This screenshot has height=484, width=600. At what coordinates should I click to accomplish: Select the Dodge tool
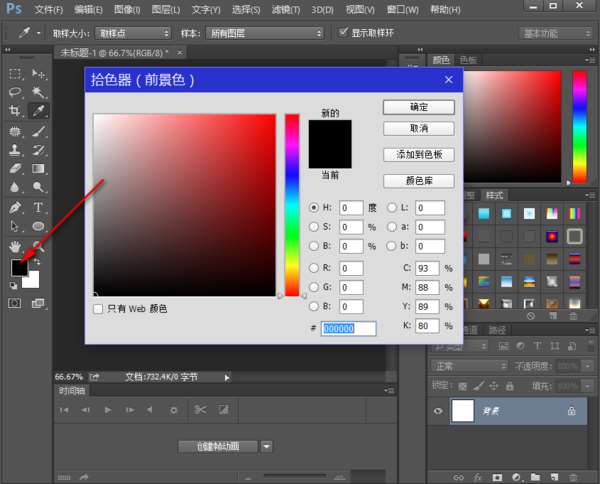click(x=39, y=187)
